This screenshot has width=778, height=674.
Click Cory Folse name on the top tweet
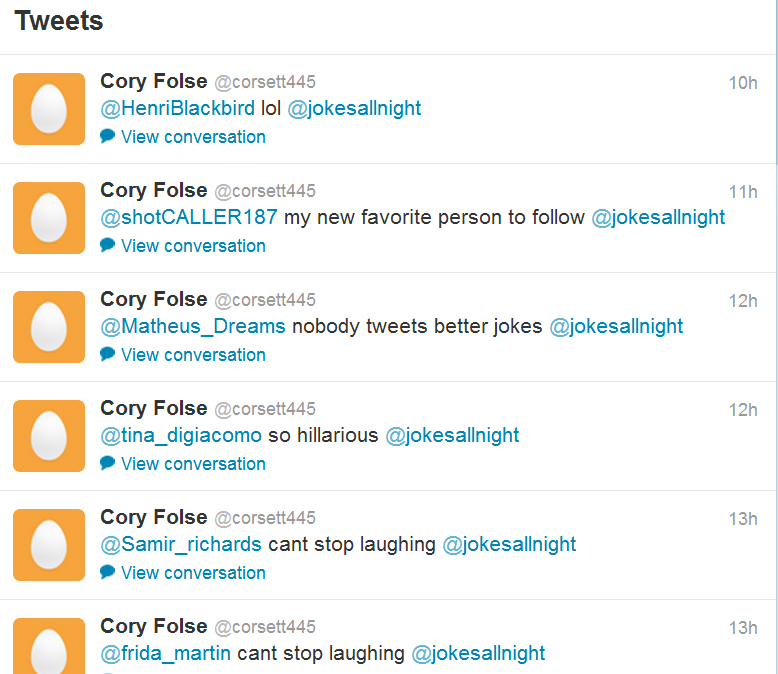point(153,81)
